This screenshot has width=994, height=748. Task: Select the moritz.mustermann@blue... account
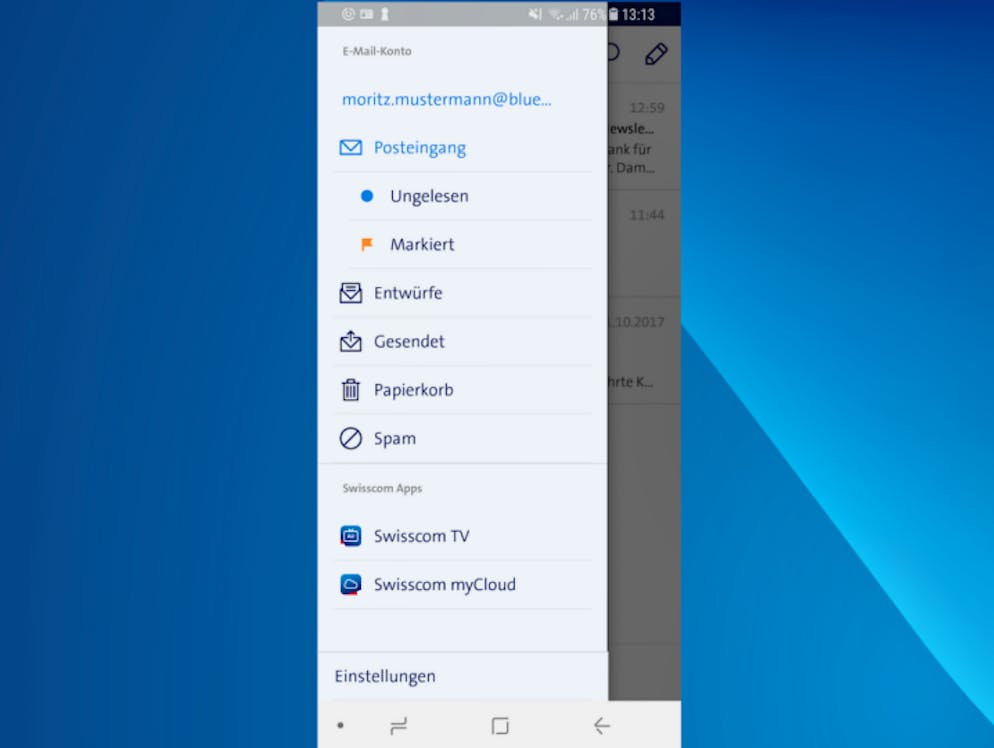click(x=446, y=100)
